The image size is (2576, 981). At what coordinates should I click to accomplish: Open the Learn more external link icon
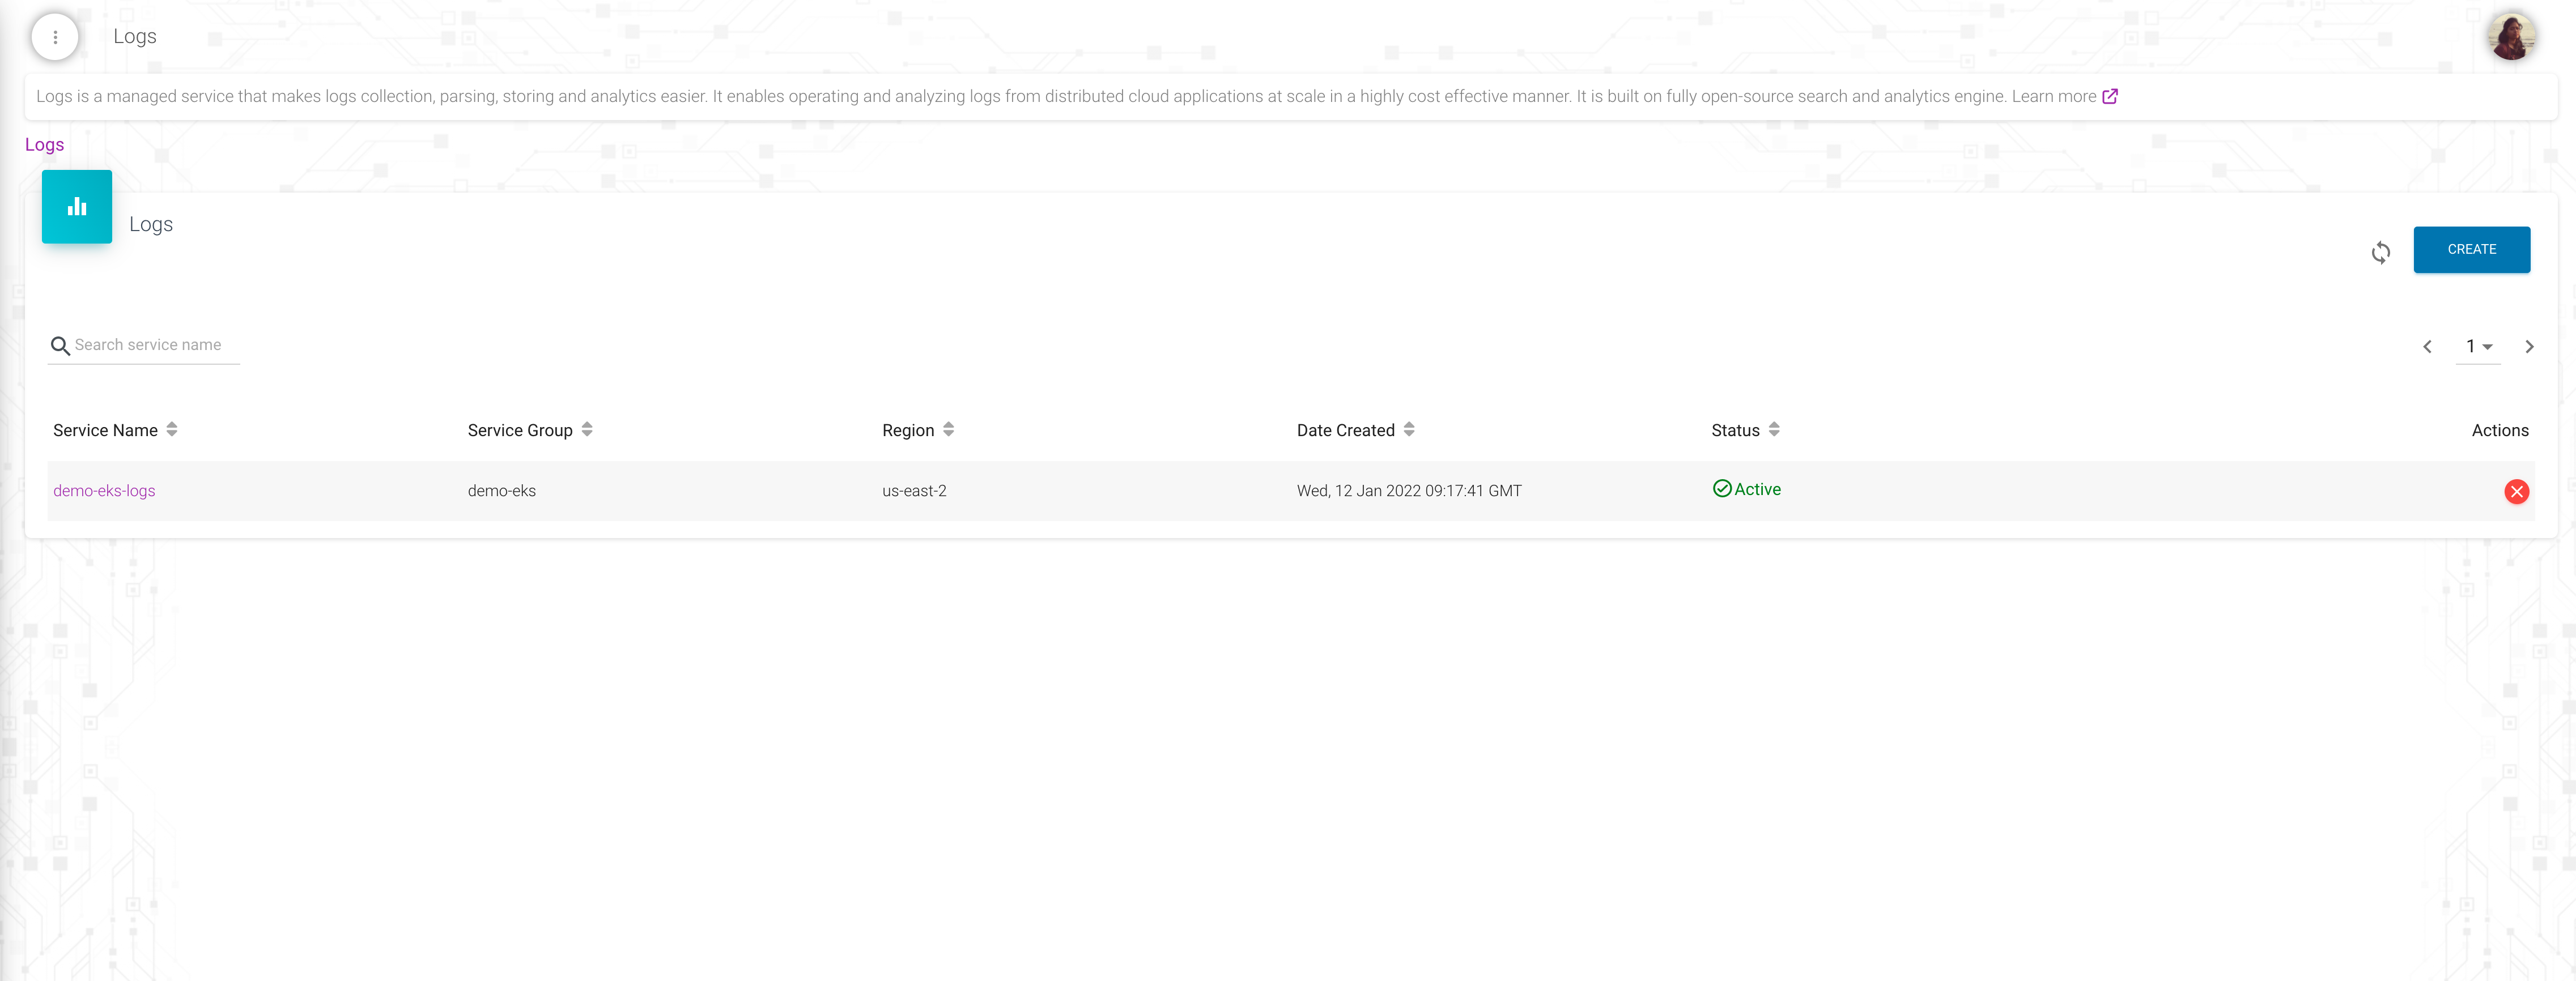2110,96
